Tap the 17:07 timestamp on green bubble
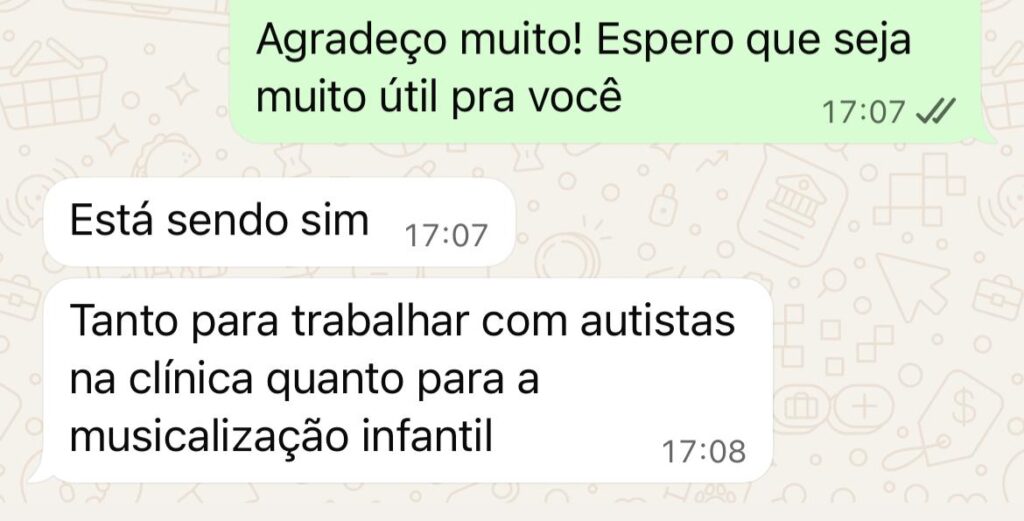Screen dimensions: 1024x521 click(x=863, y=112)
